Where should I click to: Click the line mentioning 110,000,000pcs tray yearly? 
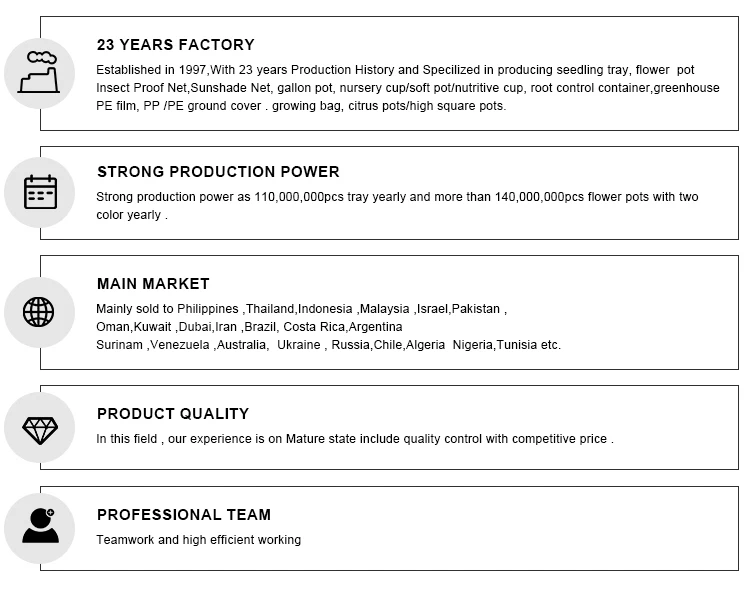tap(397, 197)
